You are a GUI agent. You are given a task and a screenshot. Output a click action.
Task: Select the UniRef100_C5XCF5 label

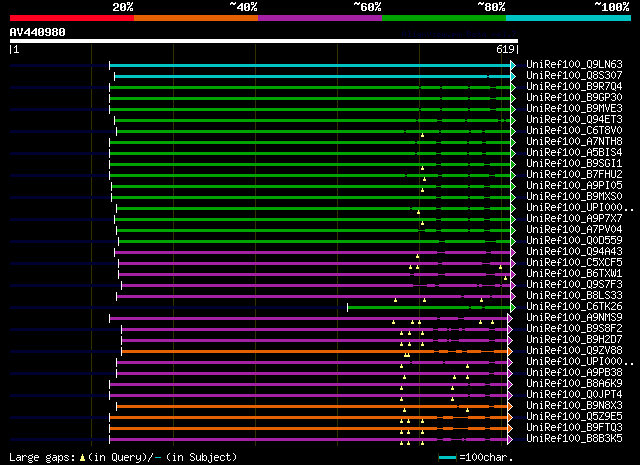(574, 263)
